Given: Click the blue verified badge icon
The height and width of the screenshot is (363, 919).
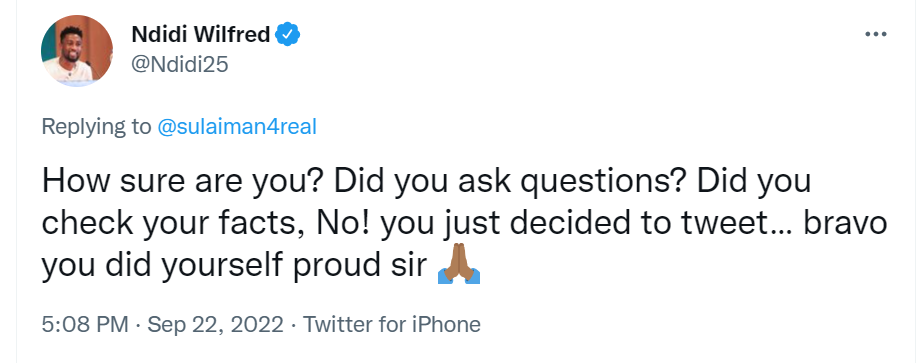Looking at the screenshot, I should click(x=288, y=35).
